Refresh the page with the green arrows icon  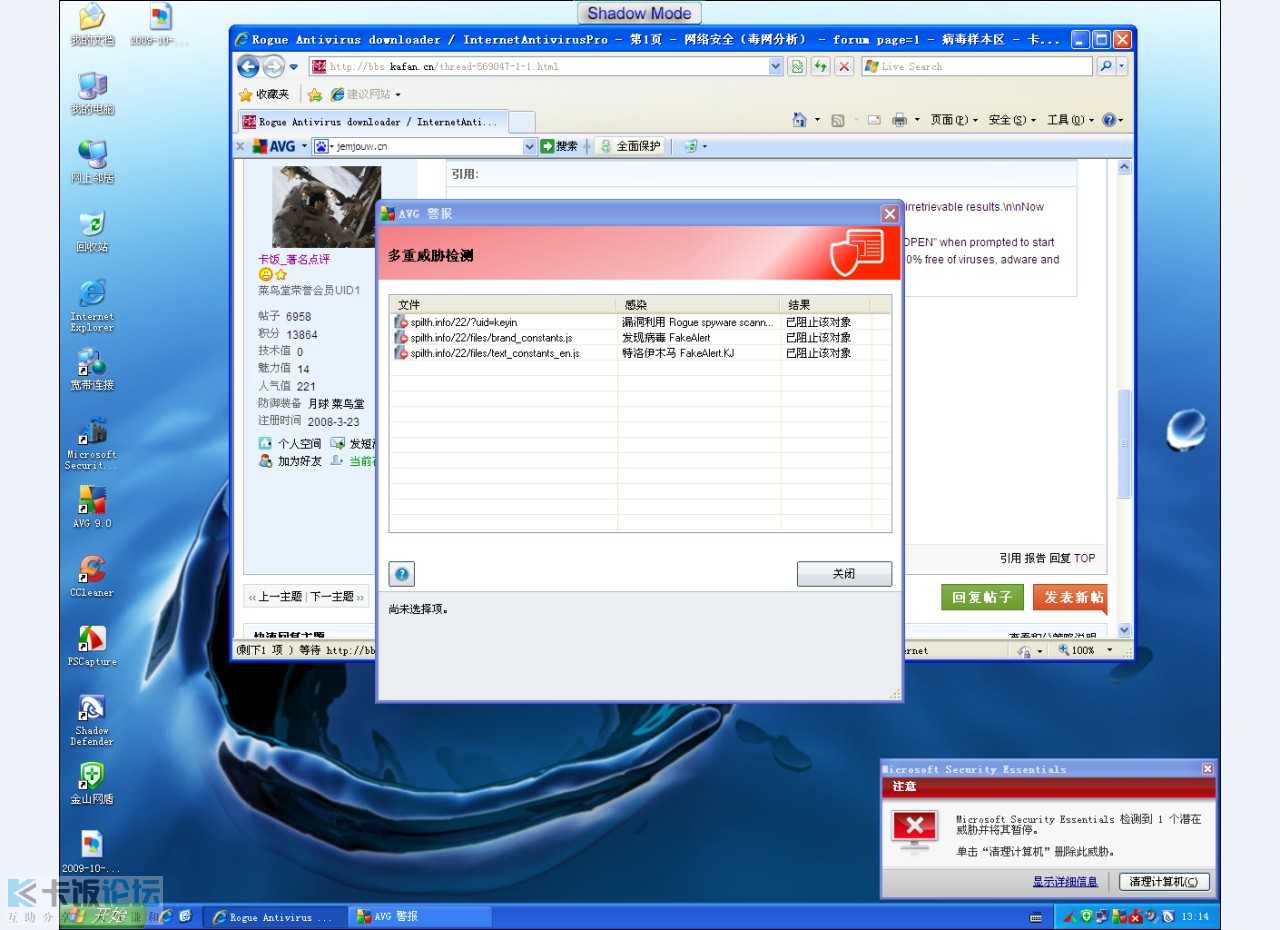point(821,67)
